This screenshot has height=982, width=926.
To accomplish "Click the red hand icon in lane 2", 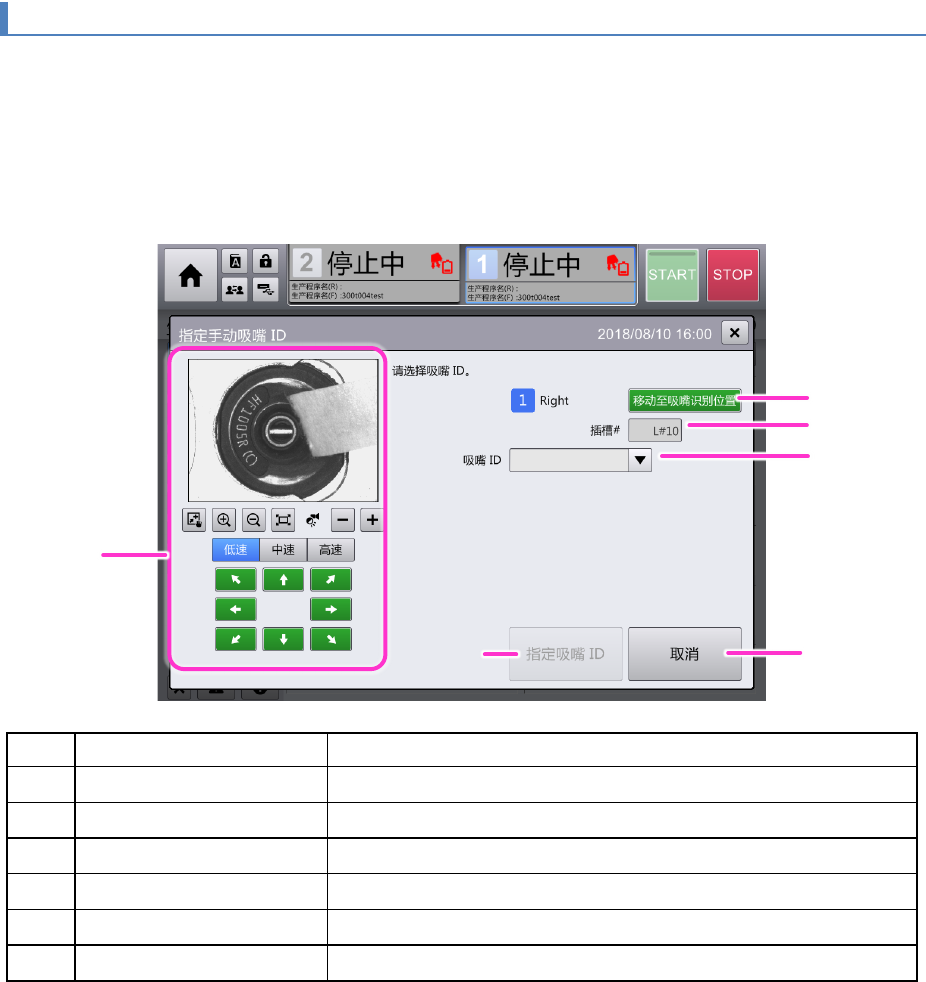I will 441,263.
